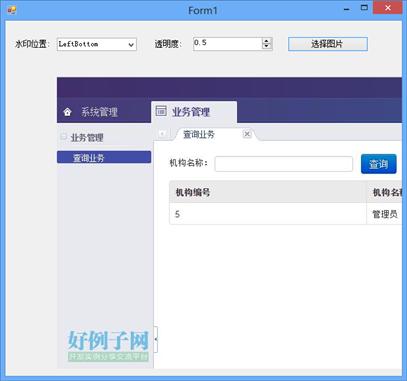The image size is (407, 381).
Task: Decrease opacity with the down spinner arrow
Action: click(266, 47)
